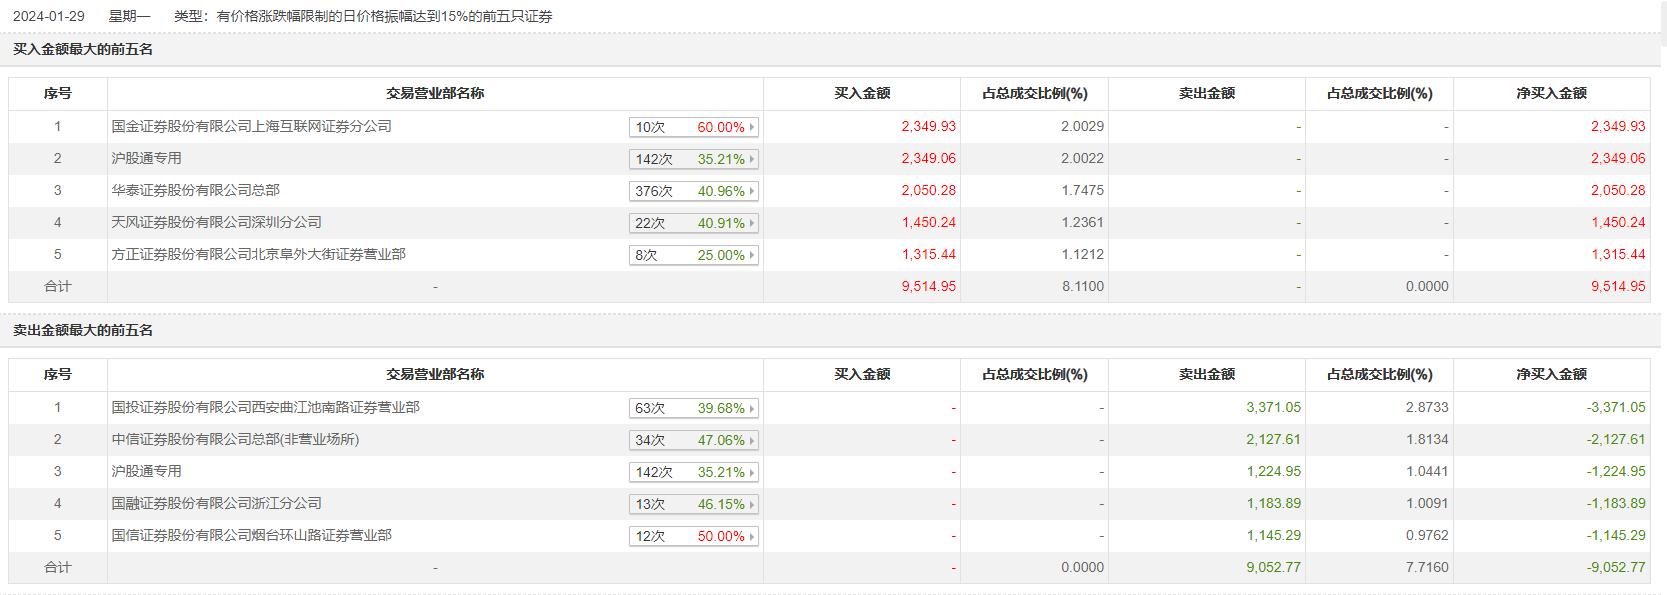This screenshot has width=1667, height=595.
Task: Click 中信证券总部(非营业场所) link
Action: tap(235, 440)
